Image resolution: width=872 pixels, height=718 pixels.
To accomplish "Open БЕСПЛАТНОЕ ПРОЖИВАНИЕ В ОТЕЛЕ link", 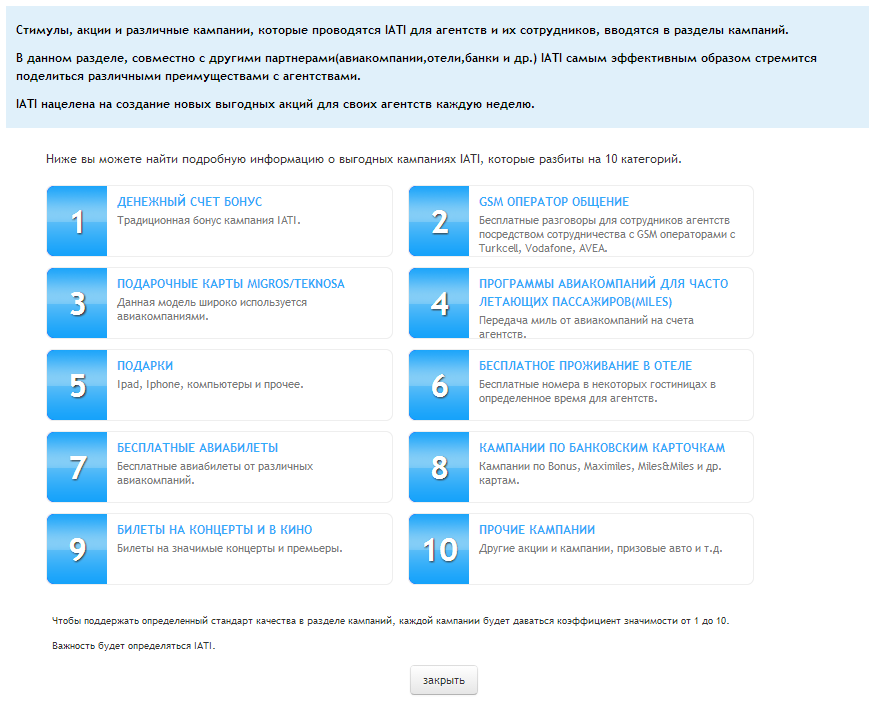I will tap(586, 366).
